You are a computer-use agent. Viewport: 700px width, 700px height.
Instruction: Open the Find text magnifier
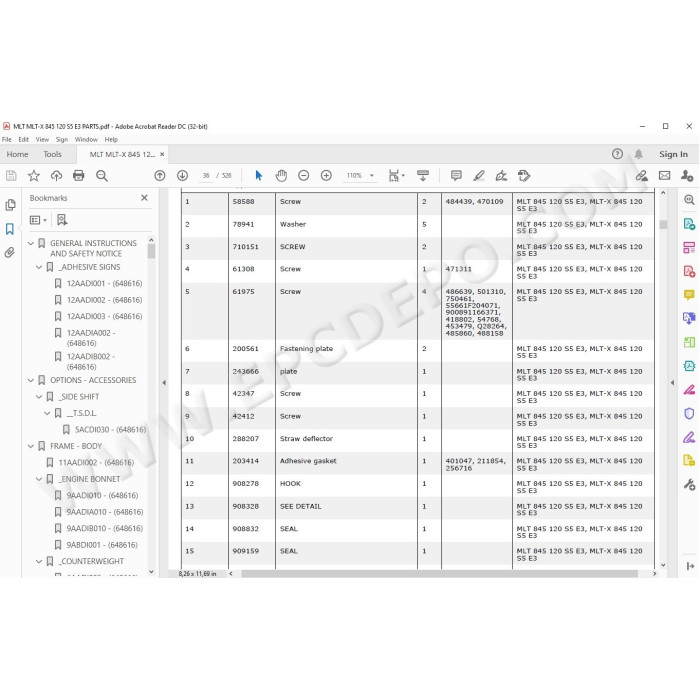[102, 176]
